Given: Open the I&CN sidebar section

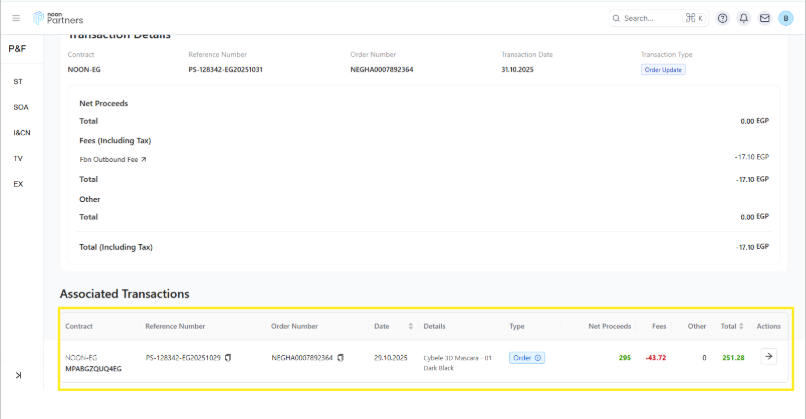Looking at the screenshot, I should pos(21,132).
